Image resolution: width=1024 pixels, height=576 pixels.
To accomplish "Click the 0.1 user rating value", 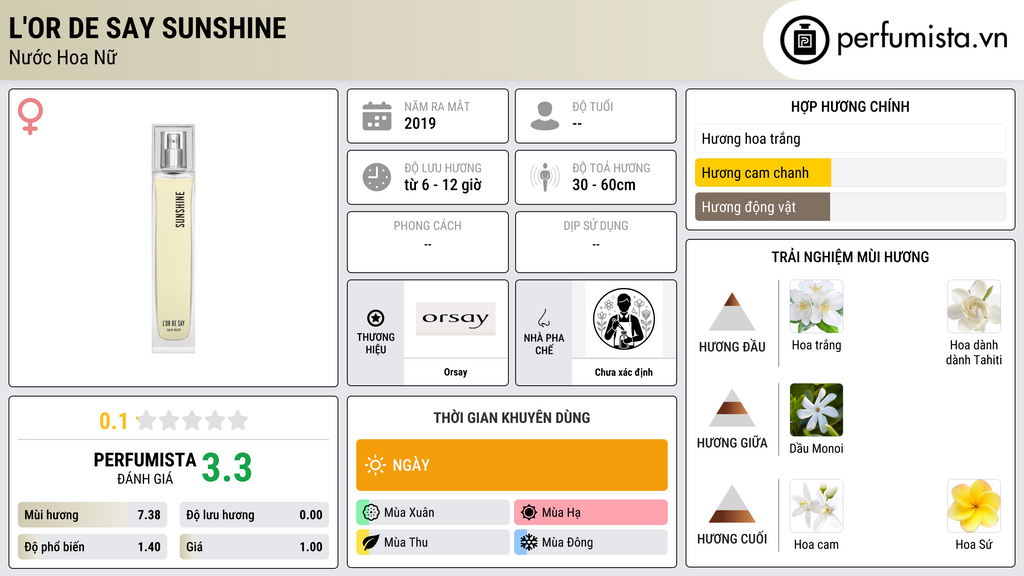I will 114,421.
